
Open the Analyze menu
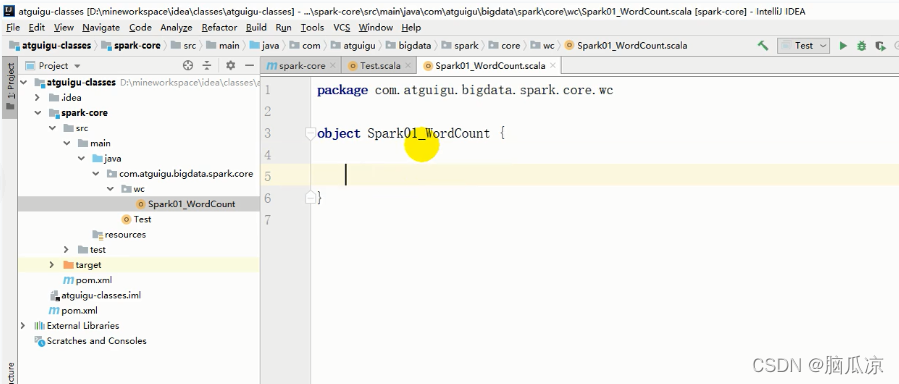point(177,28)
